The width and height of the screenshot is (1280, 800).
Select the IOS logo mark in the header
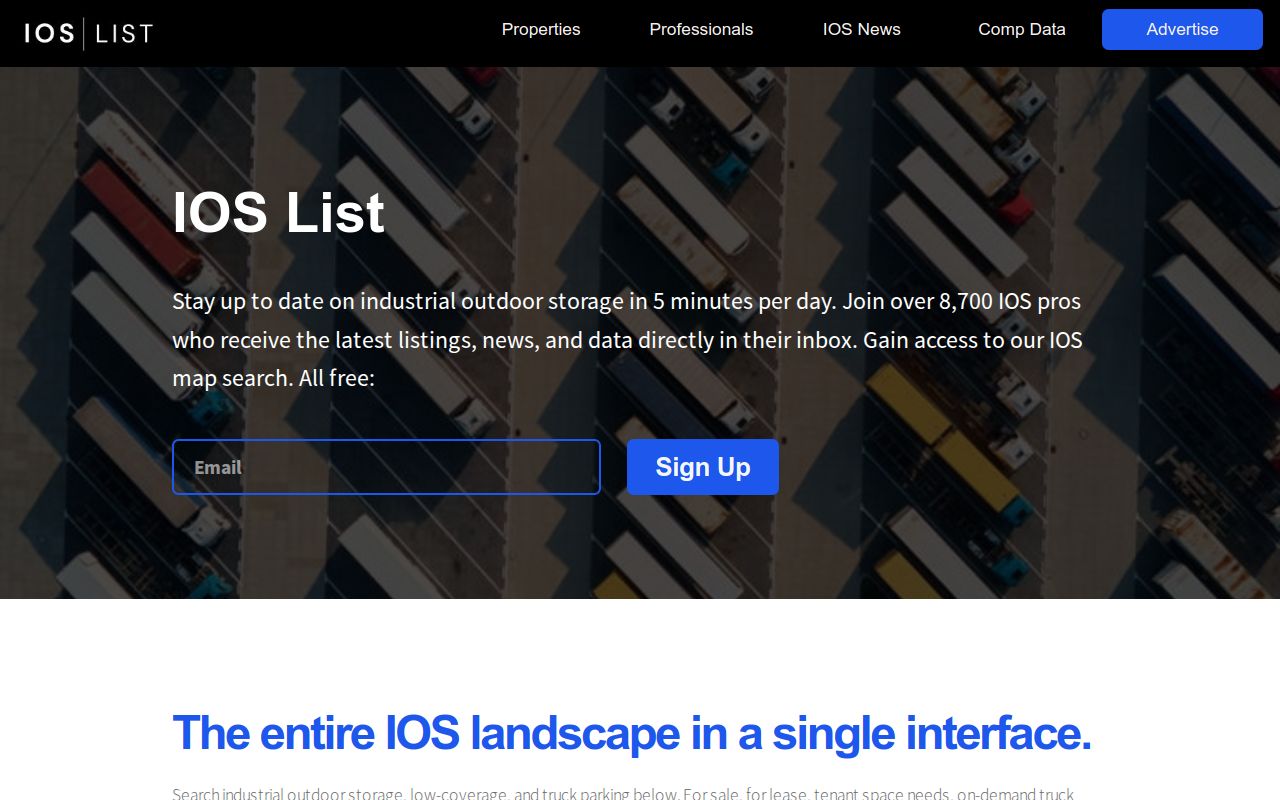click(48, 33)
